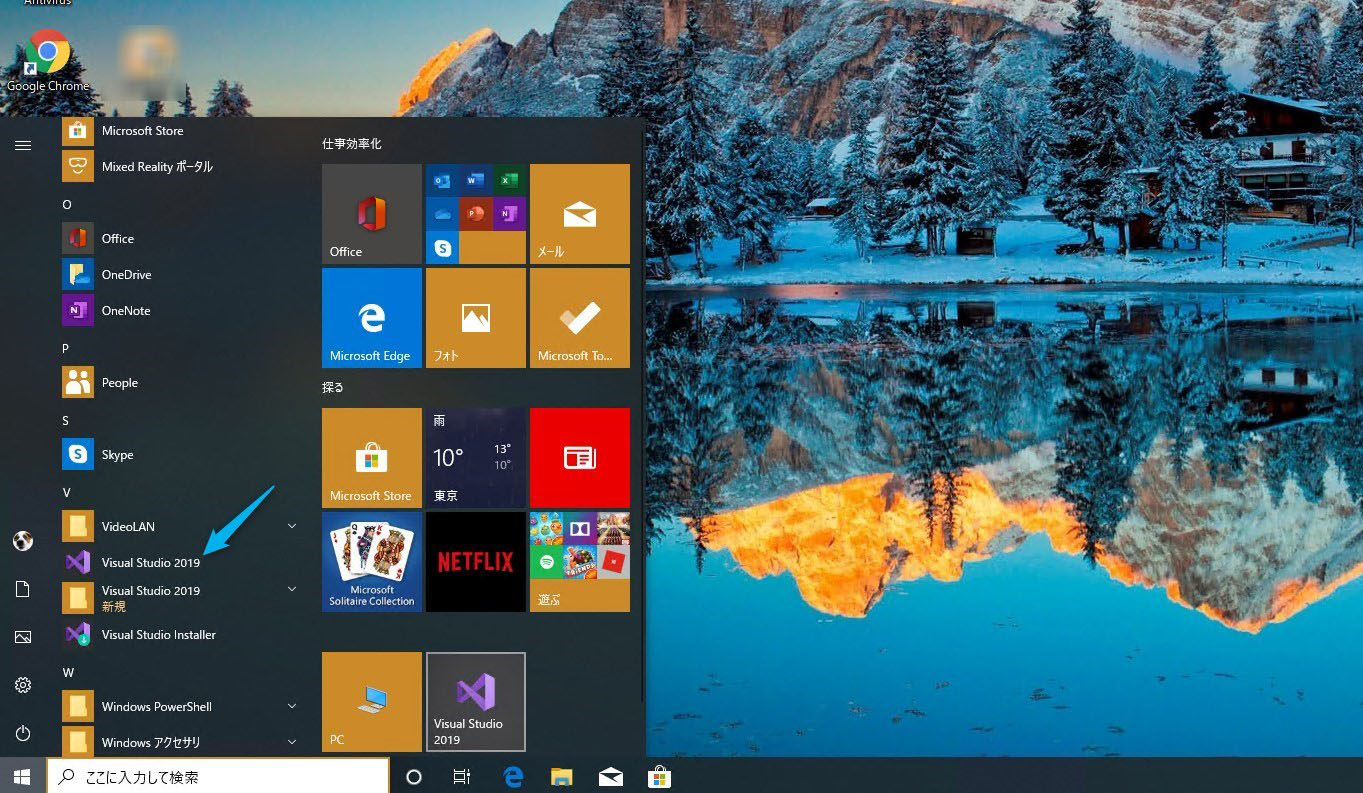Open Office from the app list
This screenshot has width=1363, height=793.
[x=180, y=238]
